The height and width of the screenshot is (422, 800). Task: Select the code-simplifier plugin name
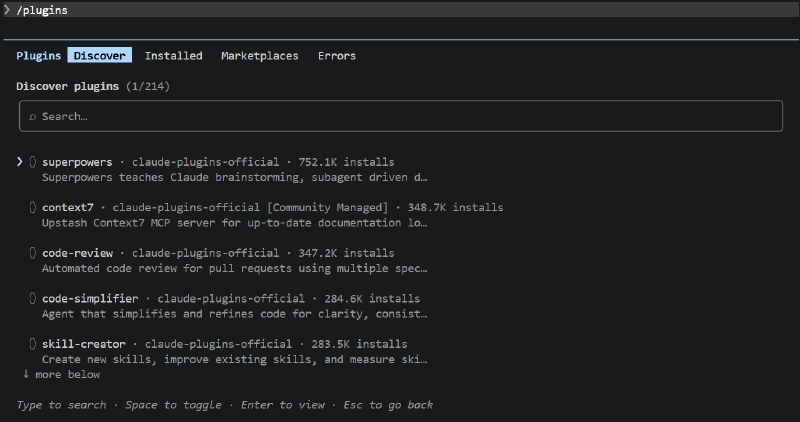click(x=90, y=299)
